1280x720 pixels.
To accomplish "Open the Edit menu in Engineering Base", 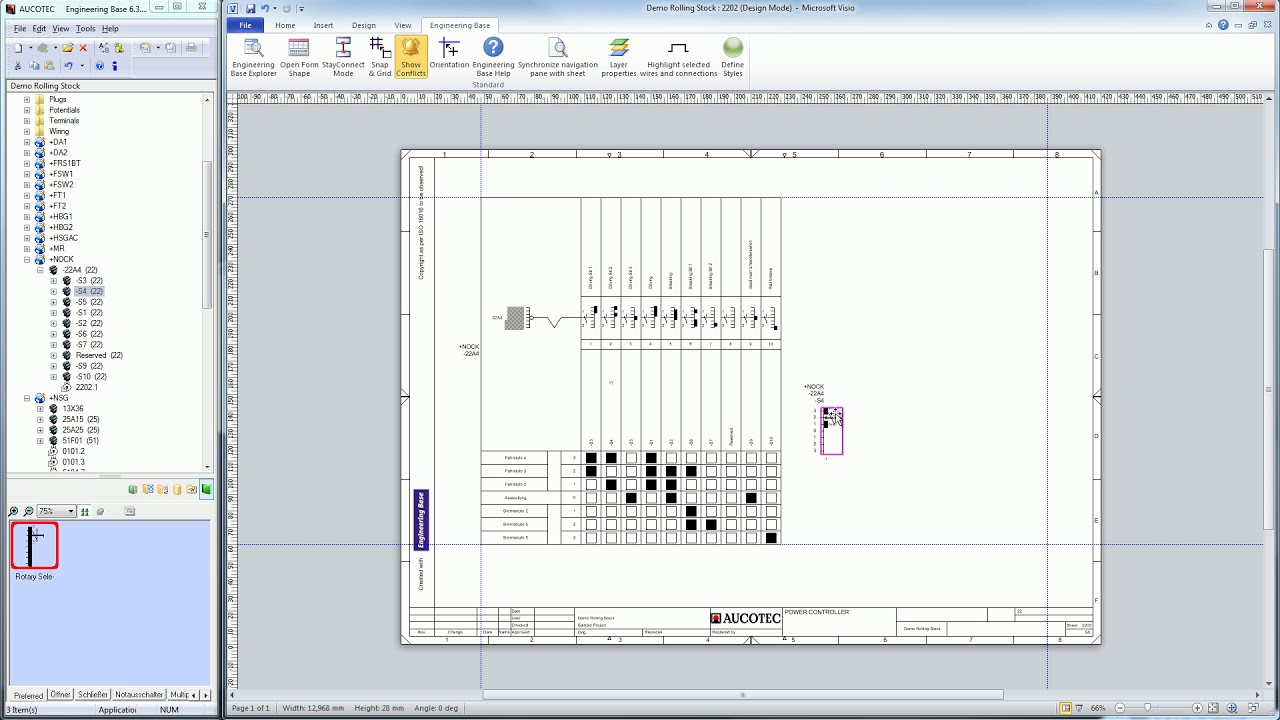I will coord(39,29).
